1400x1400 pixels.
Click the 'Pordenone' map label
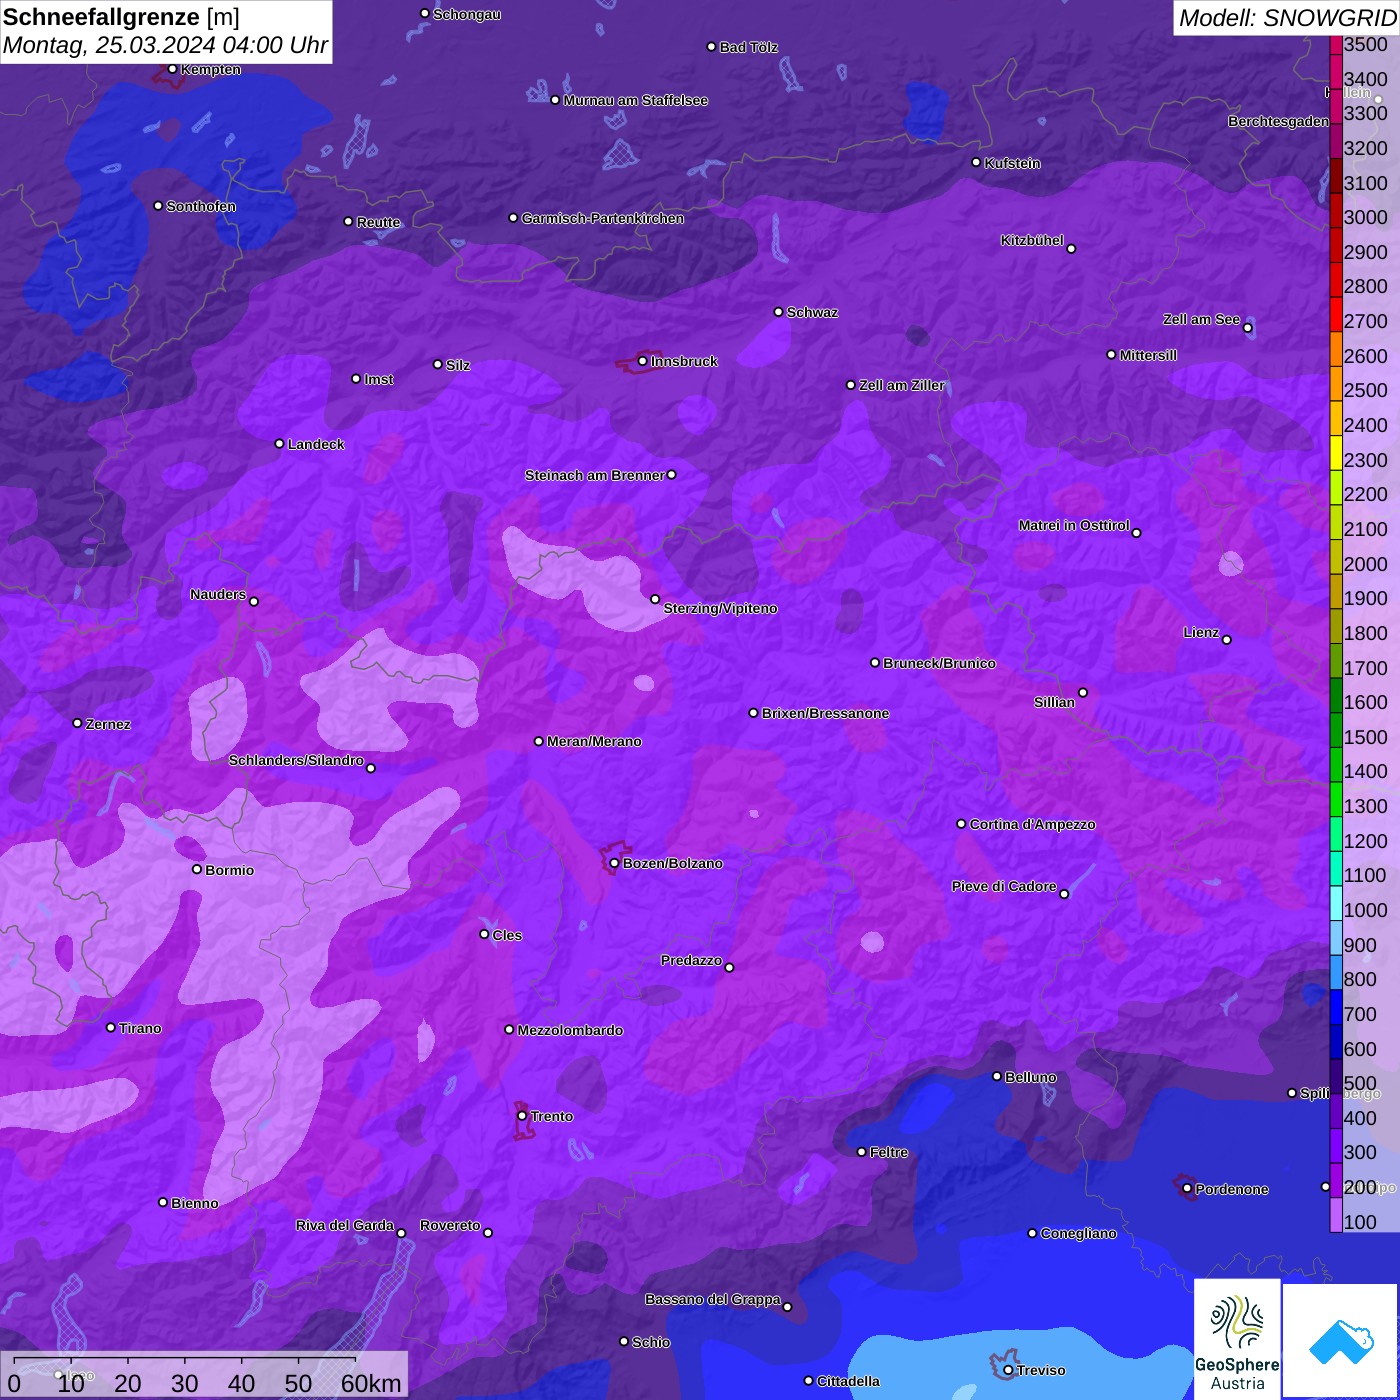[1232, 1190]
